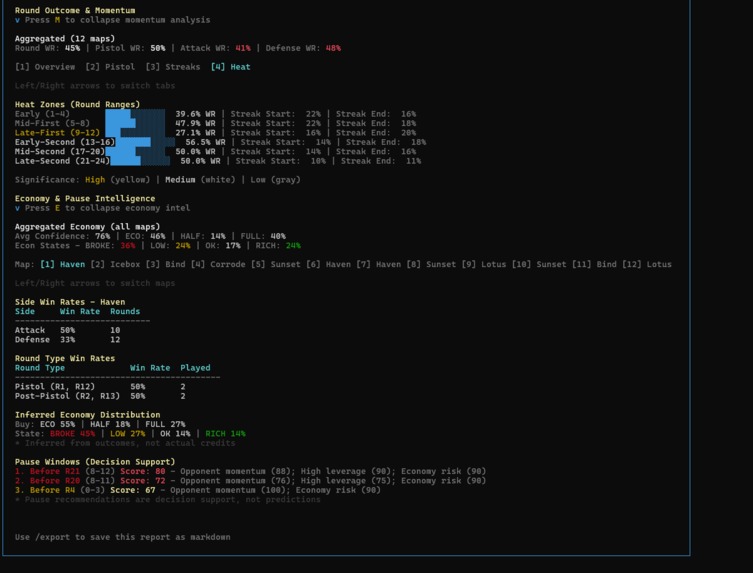Click pause window 1 Before R21
Image resolution: width=753 pixels, height=573 pixels.
(x=250, y=471)
